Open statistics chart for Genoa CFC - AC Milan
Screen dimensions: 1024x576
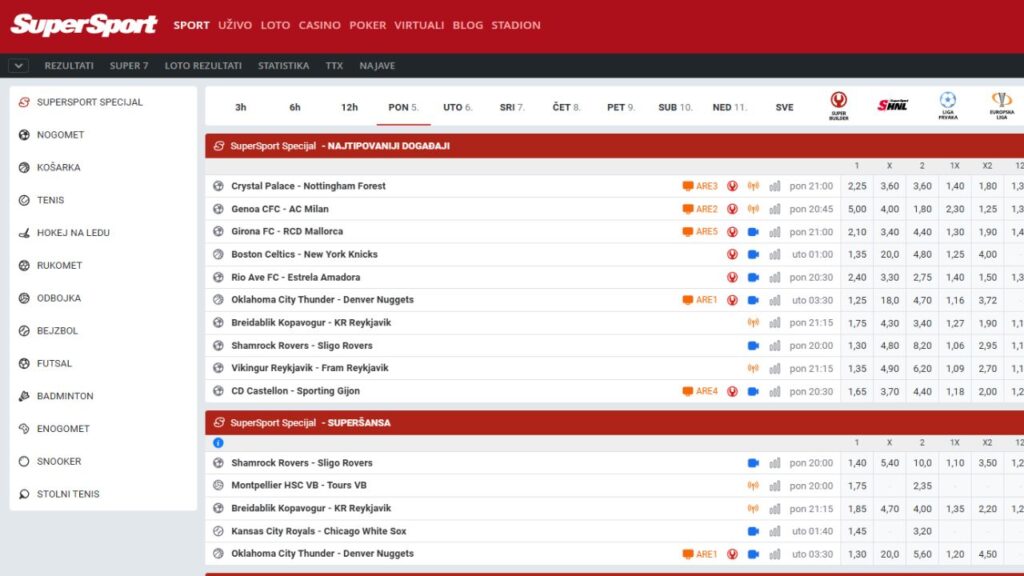coord(775,209)
